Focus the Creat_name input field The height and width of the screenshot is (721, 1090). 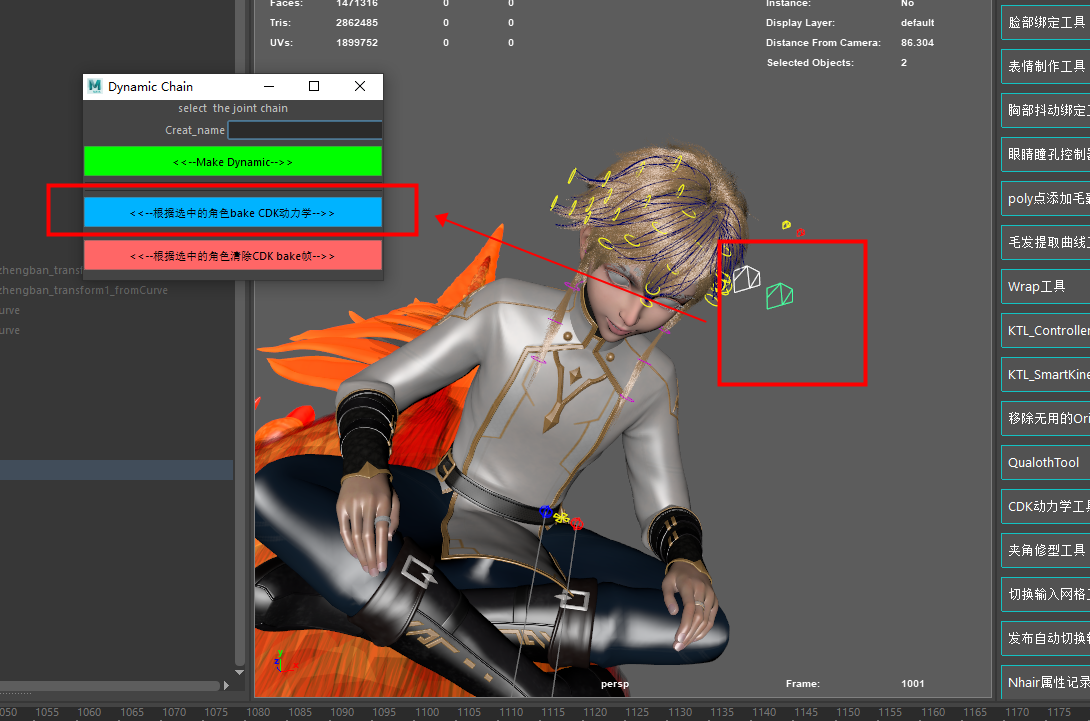tap(305, 130)
